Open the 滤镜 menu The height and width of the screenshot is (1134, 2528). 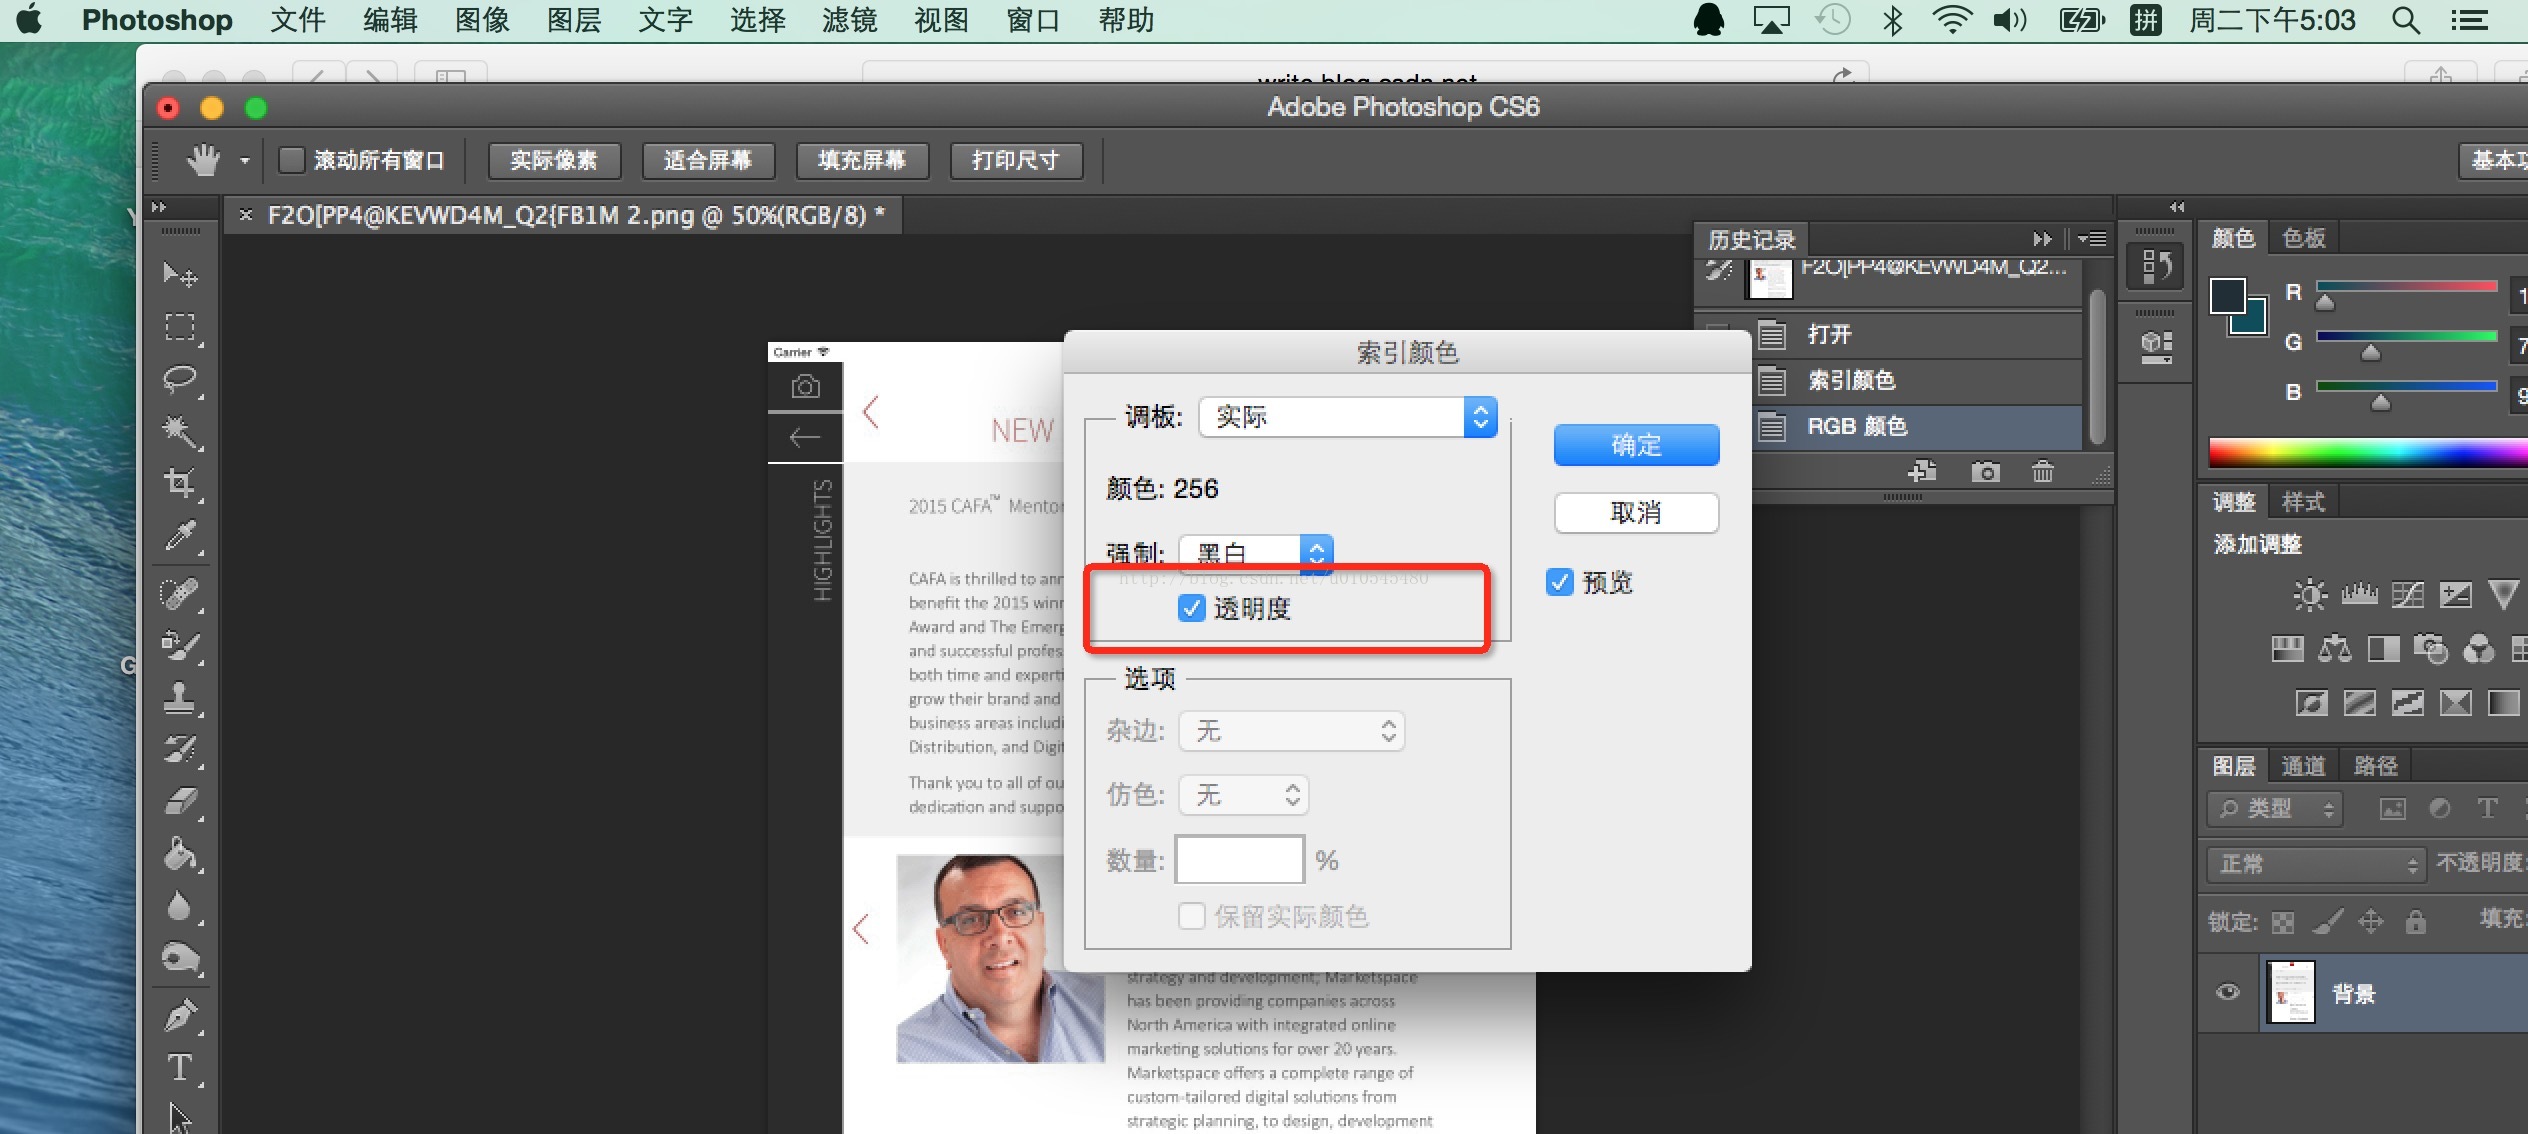point(850,20)
